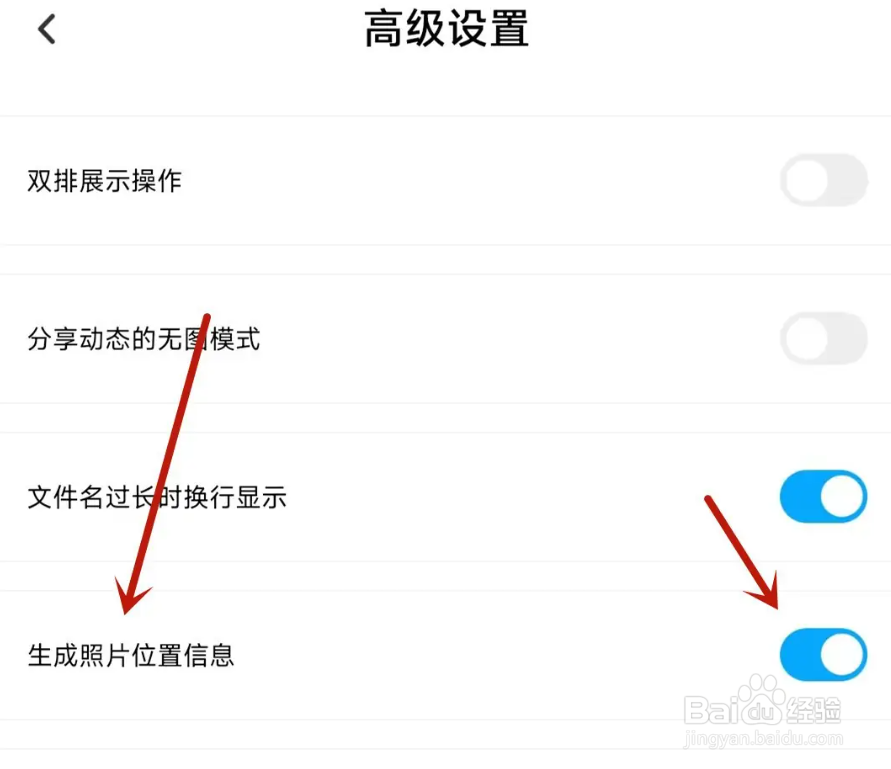
Task: Tap the 生成照片位置信息 label
Action: click(130, 655)
